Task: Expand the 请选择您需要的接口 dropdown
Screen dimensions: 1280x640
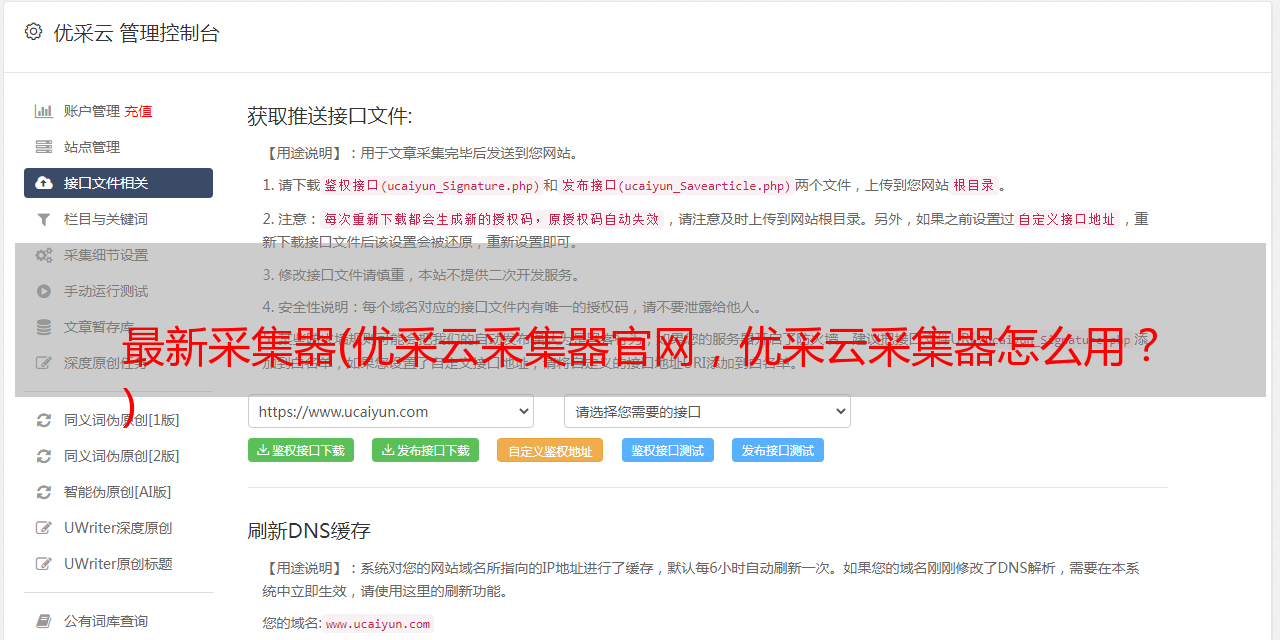Action: [707, 411]
